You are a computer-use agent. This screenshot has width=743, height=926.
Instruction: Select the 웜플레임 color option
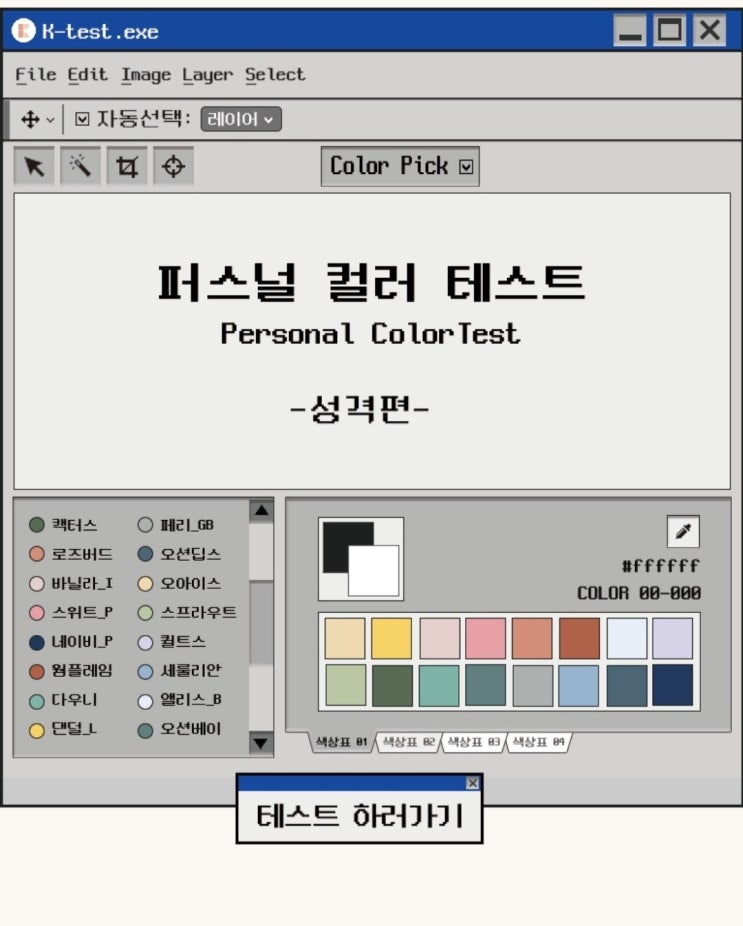[x=70, y=671]
